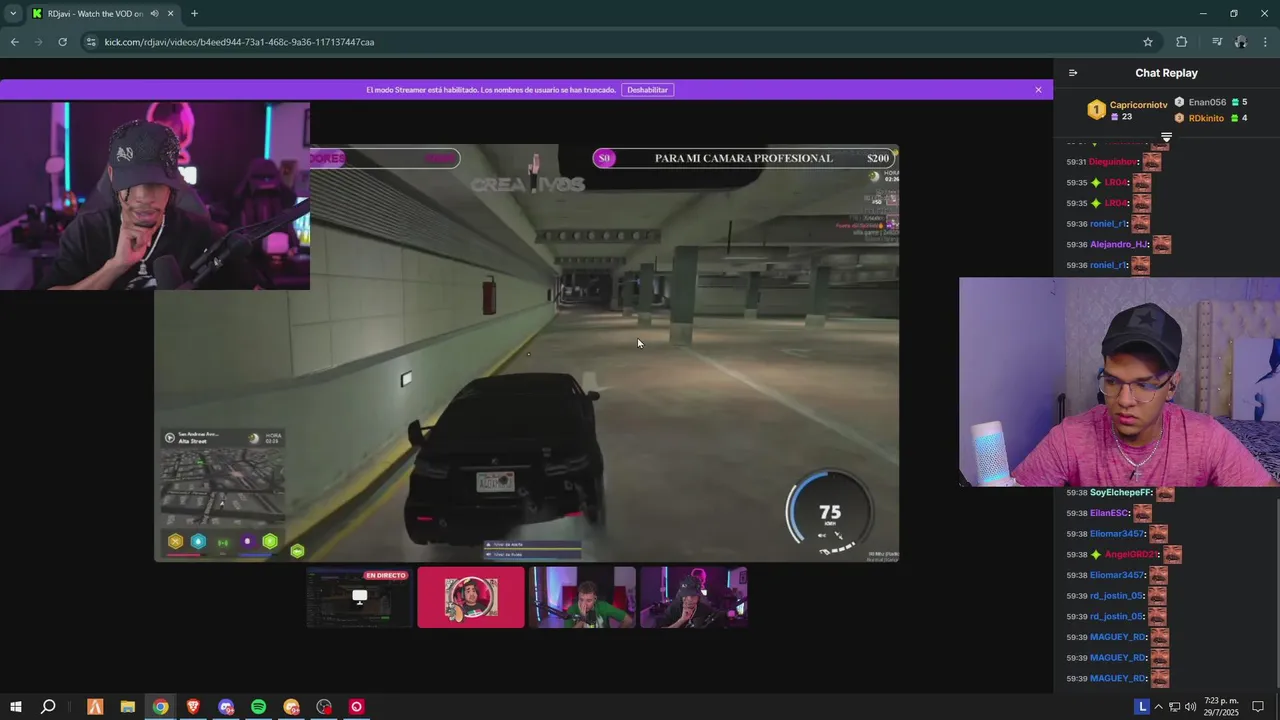Close the RDjavi browser tab

tap(170, 14)
